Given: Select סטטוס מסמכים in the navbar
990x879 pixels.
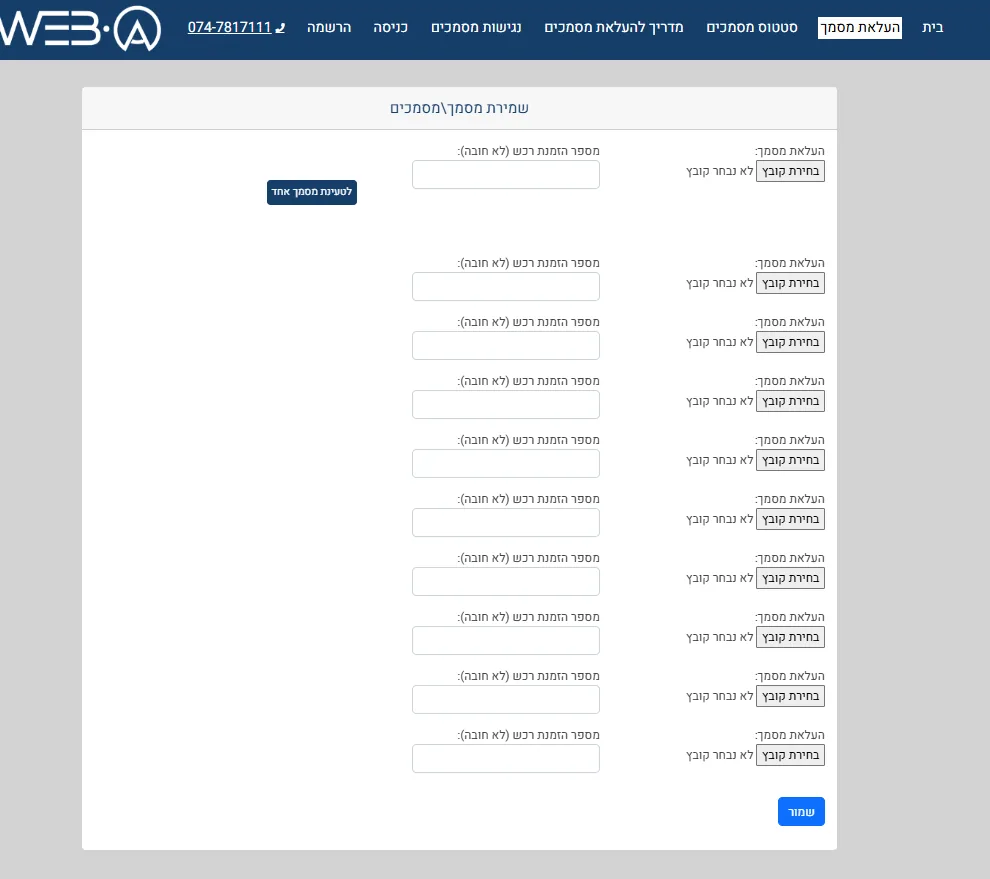Looking at the screenshot, I should (751, 27).
